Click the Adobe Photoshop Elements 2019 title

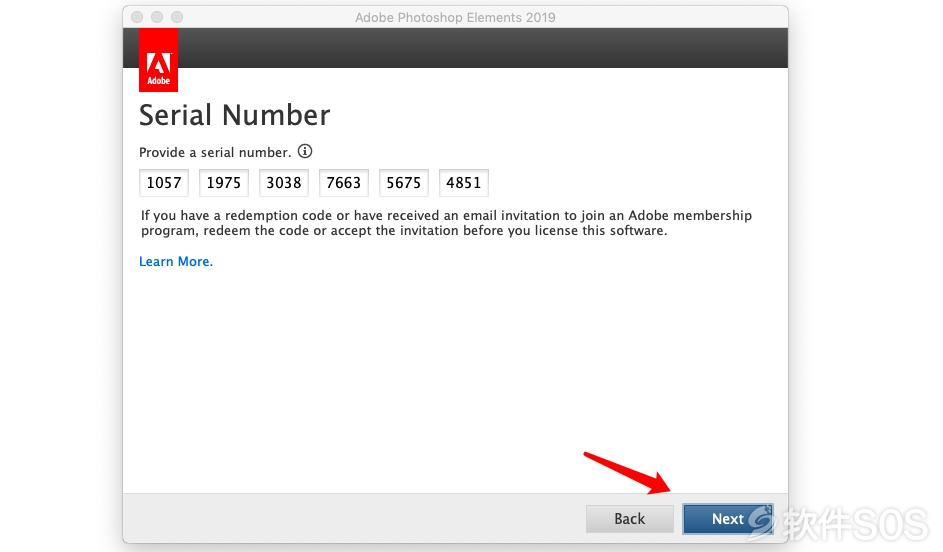pyautogui.click(x=455, y=17)
